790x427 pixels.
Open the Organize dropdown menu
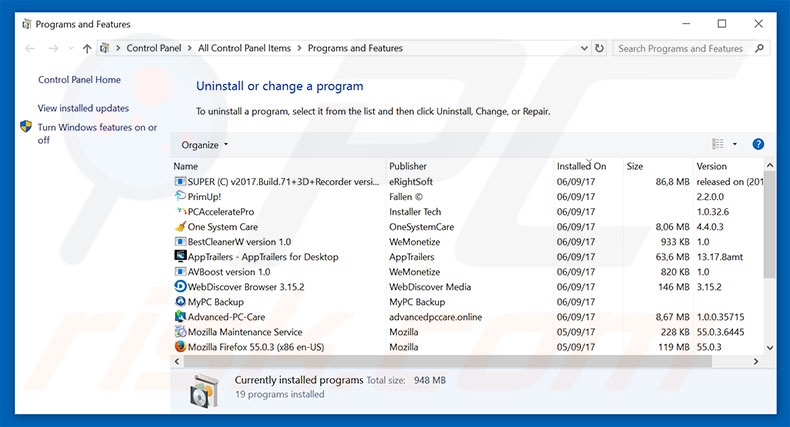coord(205,145)
